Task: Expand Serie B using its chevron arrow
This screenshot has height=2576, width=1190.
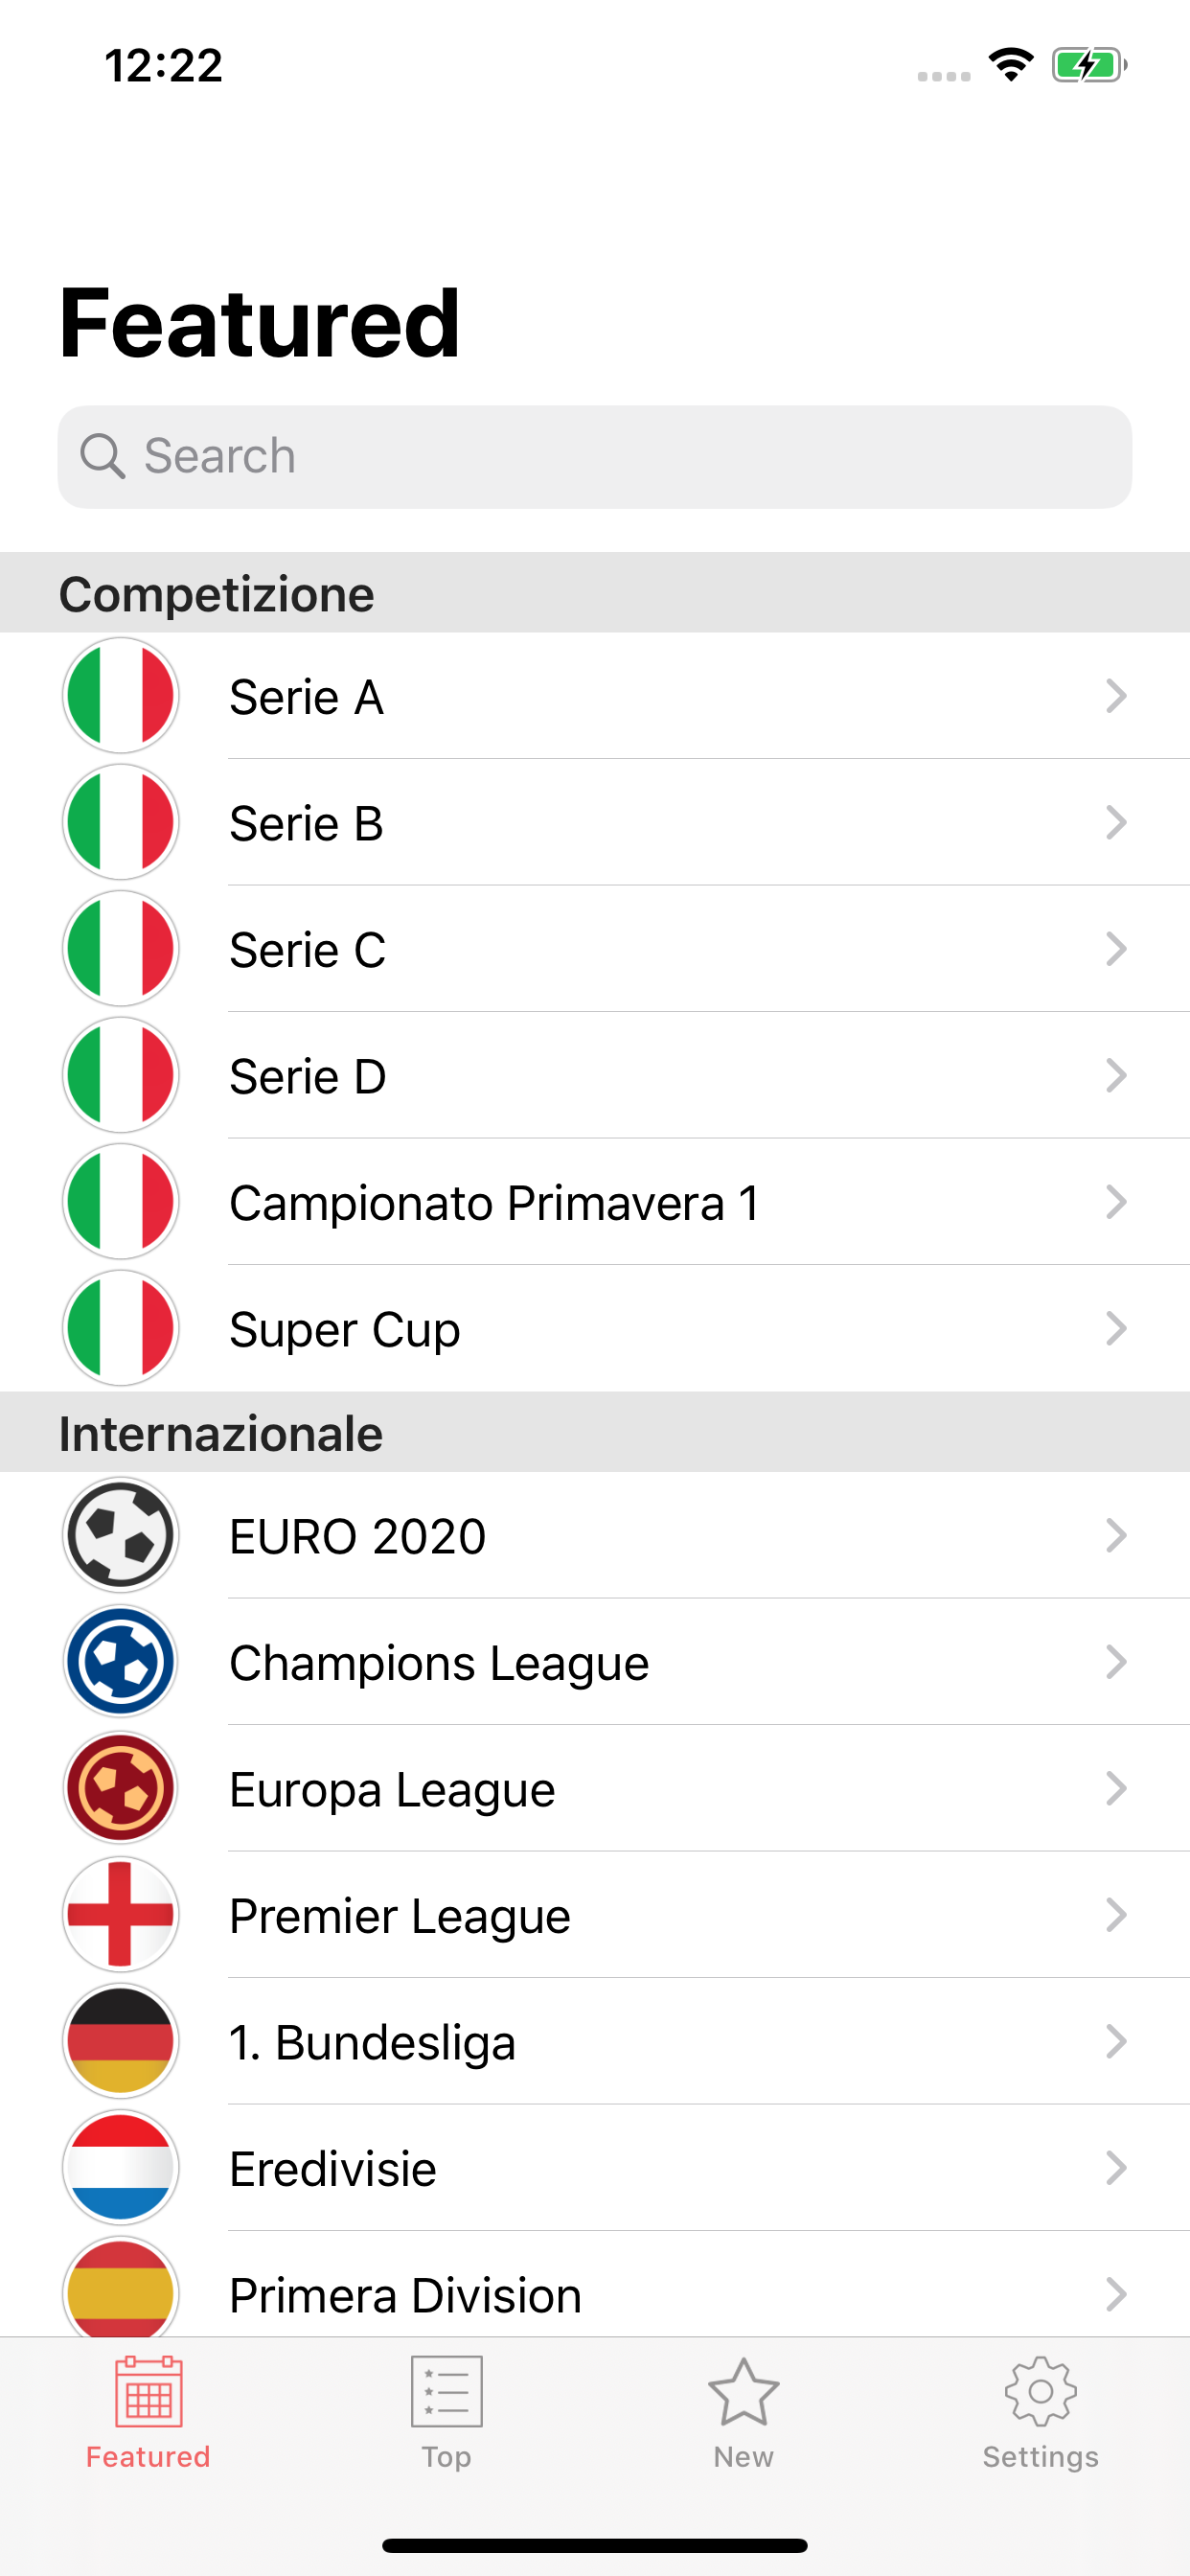Action: pyautogui.click(x=1116, y=823)
